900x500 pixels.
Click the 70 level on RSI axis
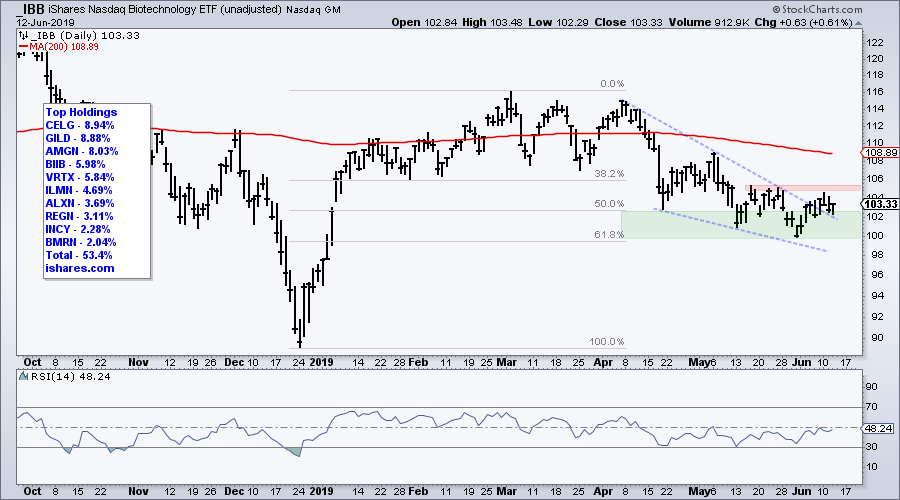(871, 407)
